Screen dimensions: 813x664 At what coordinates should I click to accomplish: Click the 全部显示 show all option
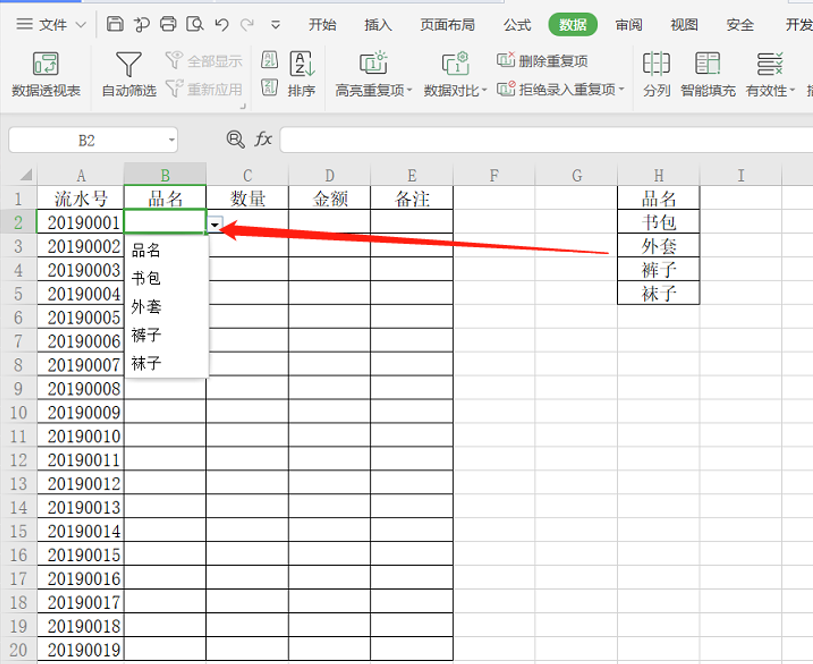click(x=204, y=61)
